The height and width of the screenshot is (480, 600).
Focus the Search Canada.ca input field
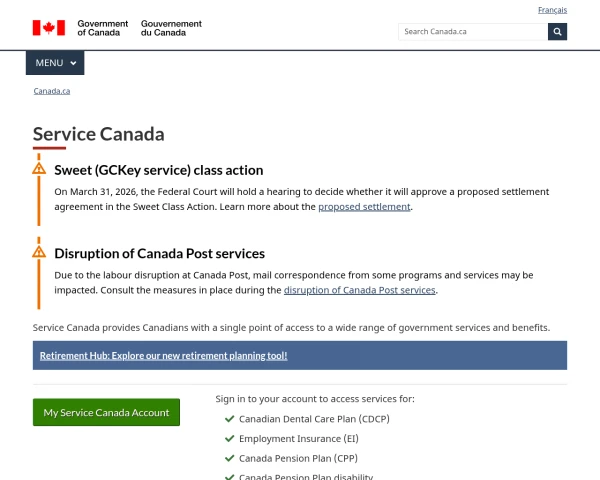point(472,31)
